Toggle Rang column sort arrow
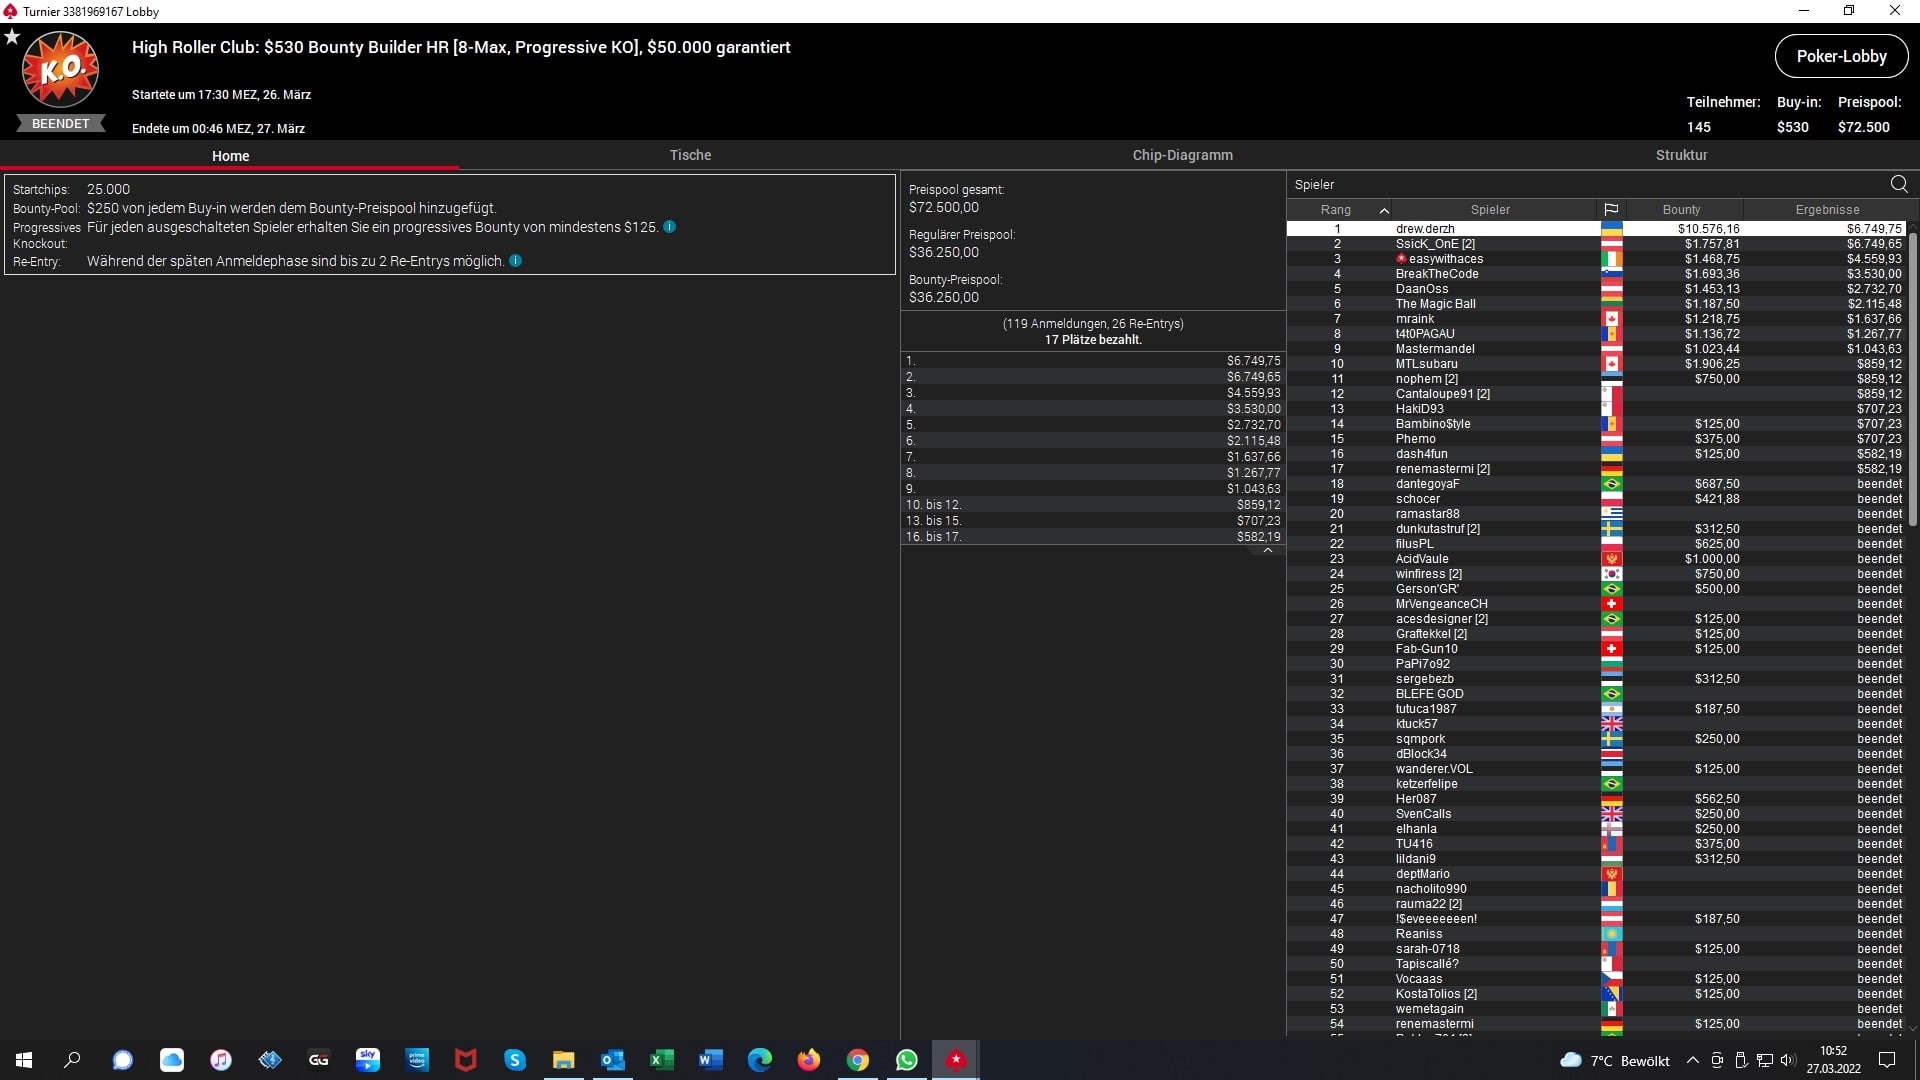 [1384, 210]
